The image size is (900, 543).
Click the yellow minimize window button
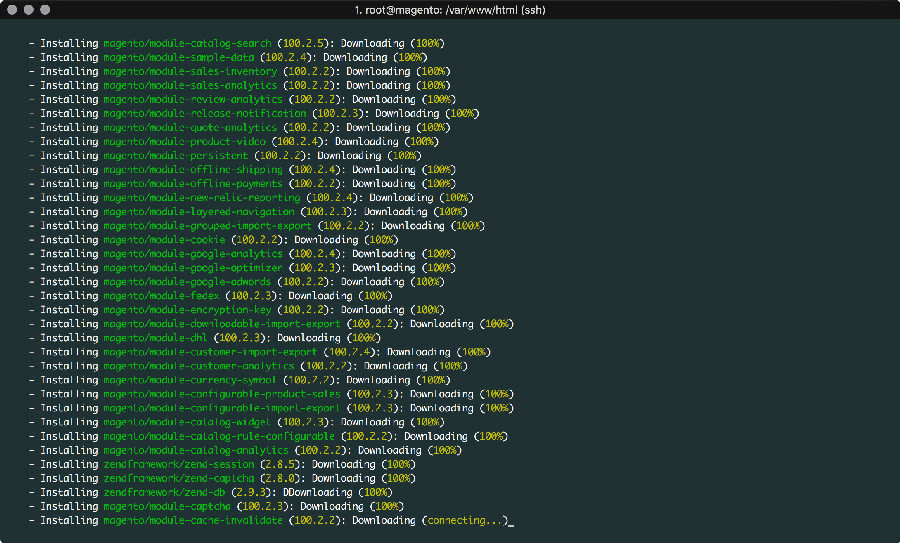coord(28,10)
